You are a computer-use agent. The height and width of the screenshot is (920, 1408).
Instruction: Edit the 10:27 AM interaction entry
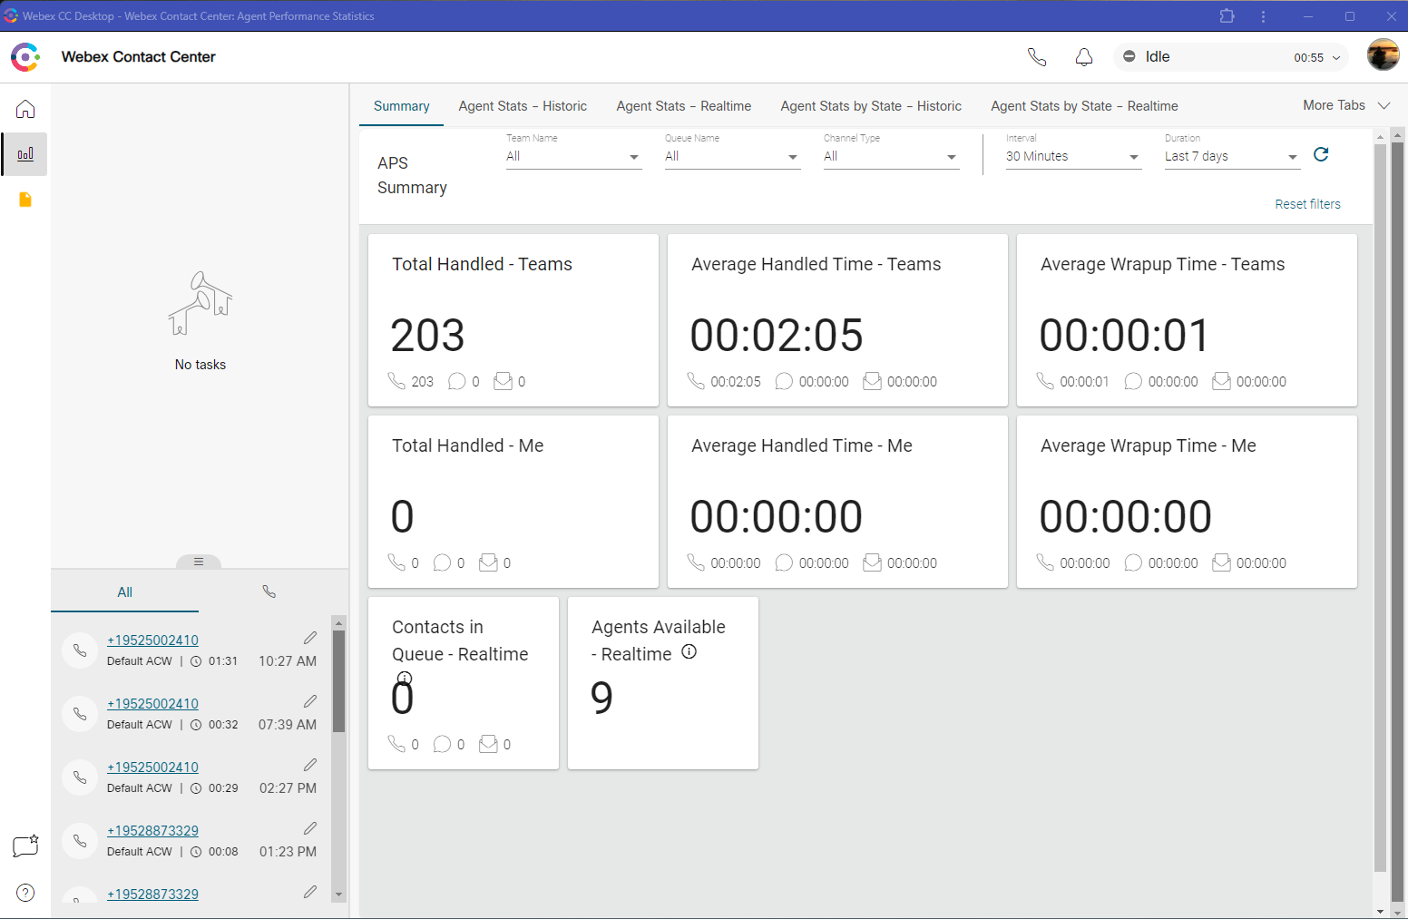click(310, 638)
